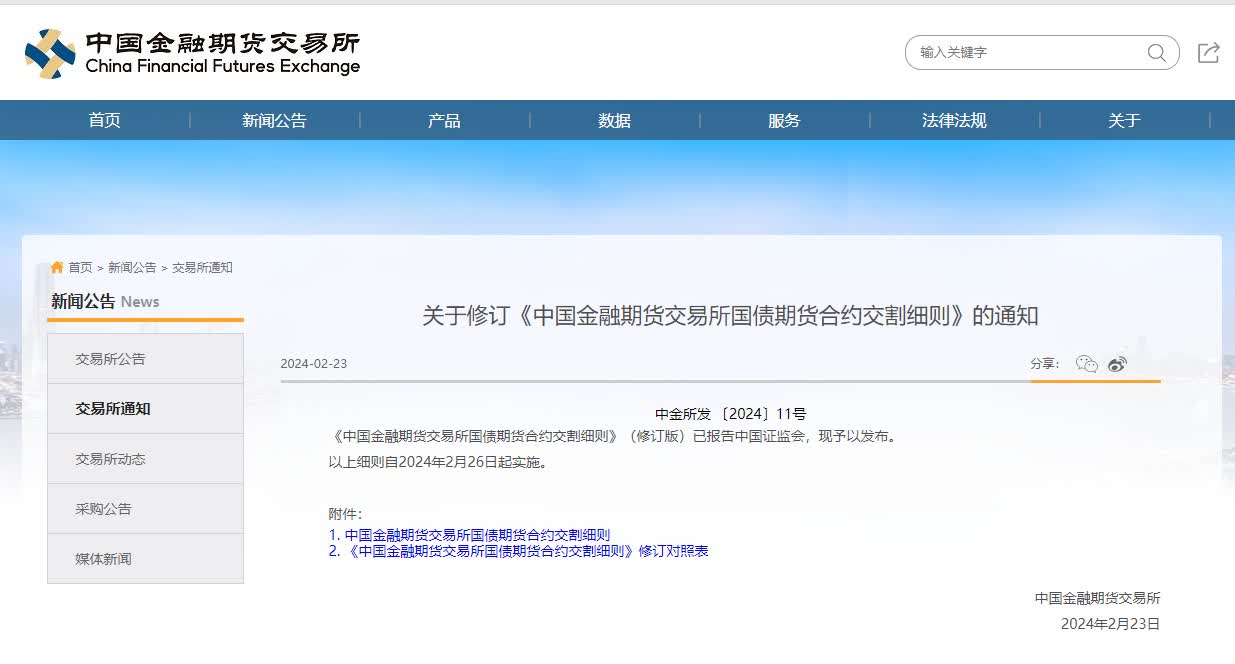This screenshot has width=1235, height=664.
Task: Click the search magnifier icon
Action: [x=1157, y=53]
